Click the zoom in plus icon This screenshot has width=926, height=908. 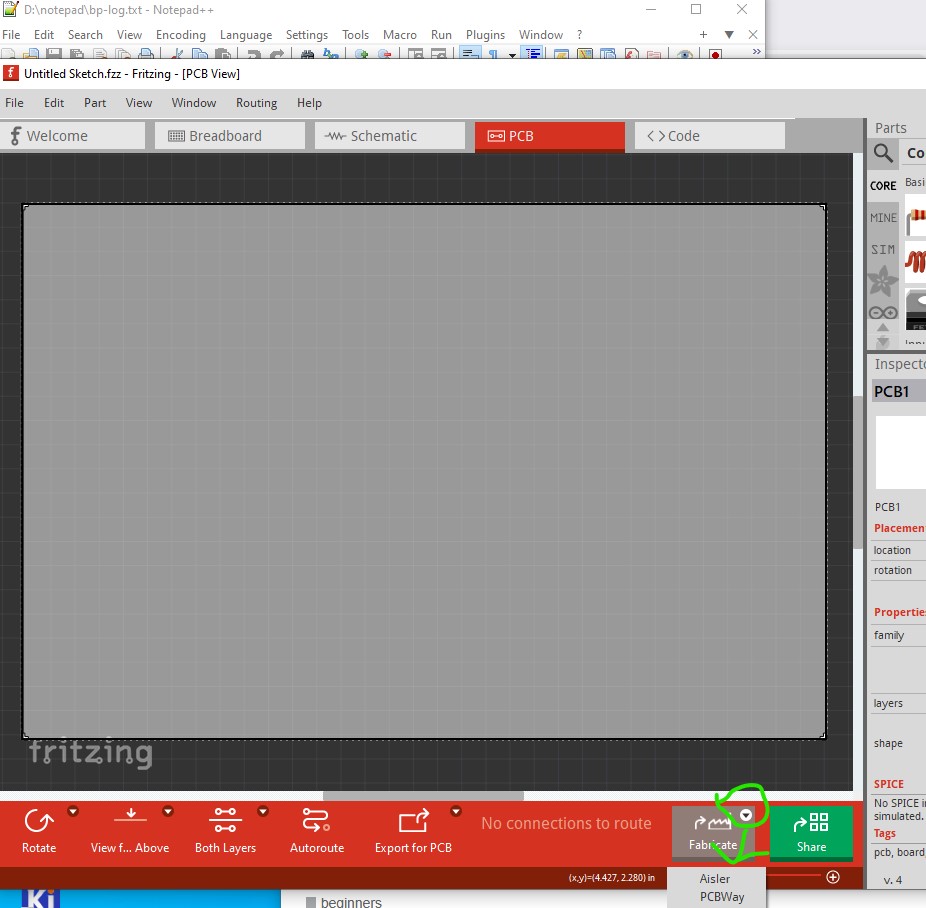833,877
